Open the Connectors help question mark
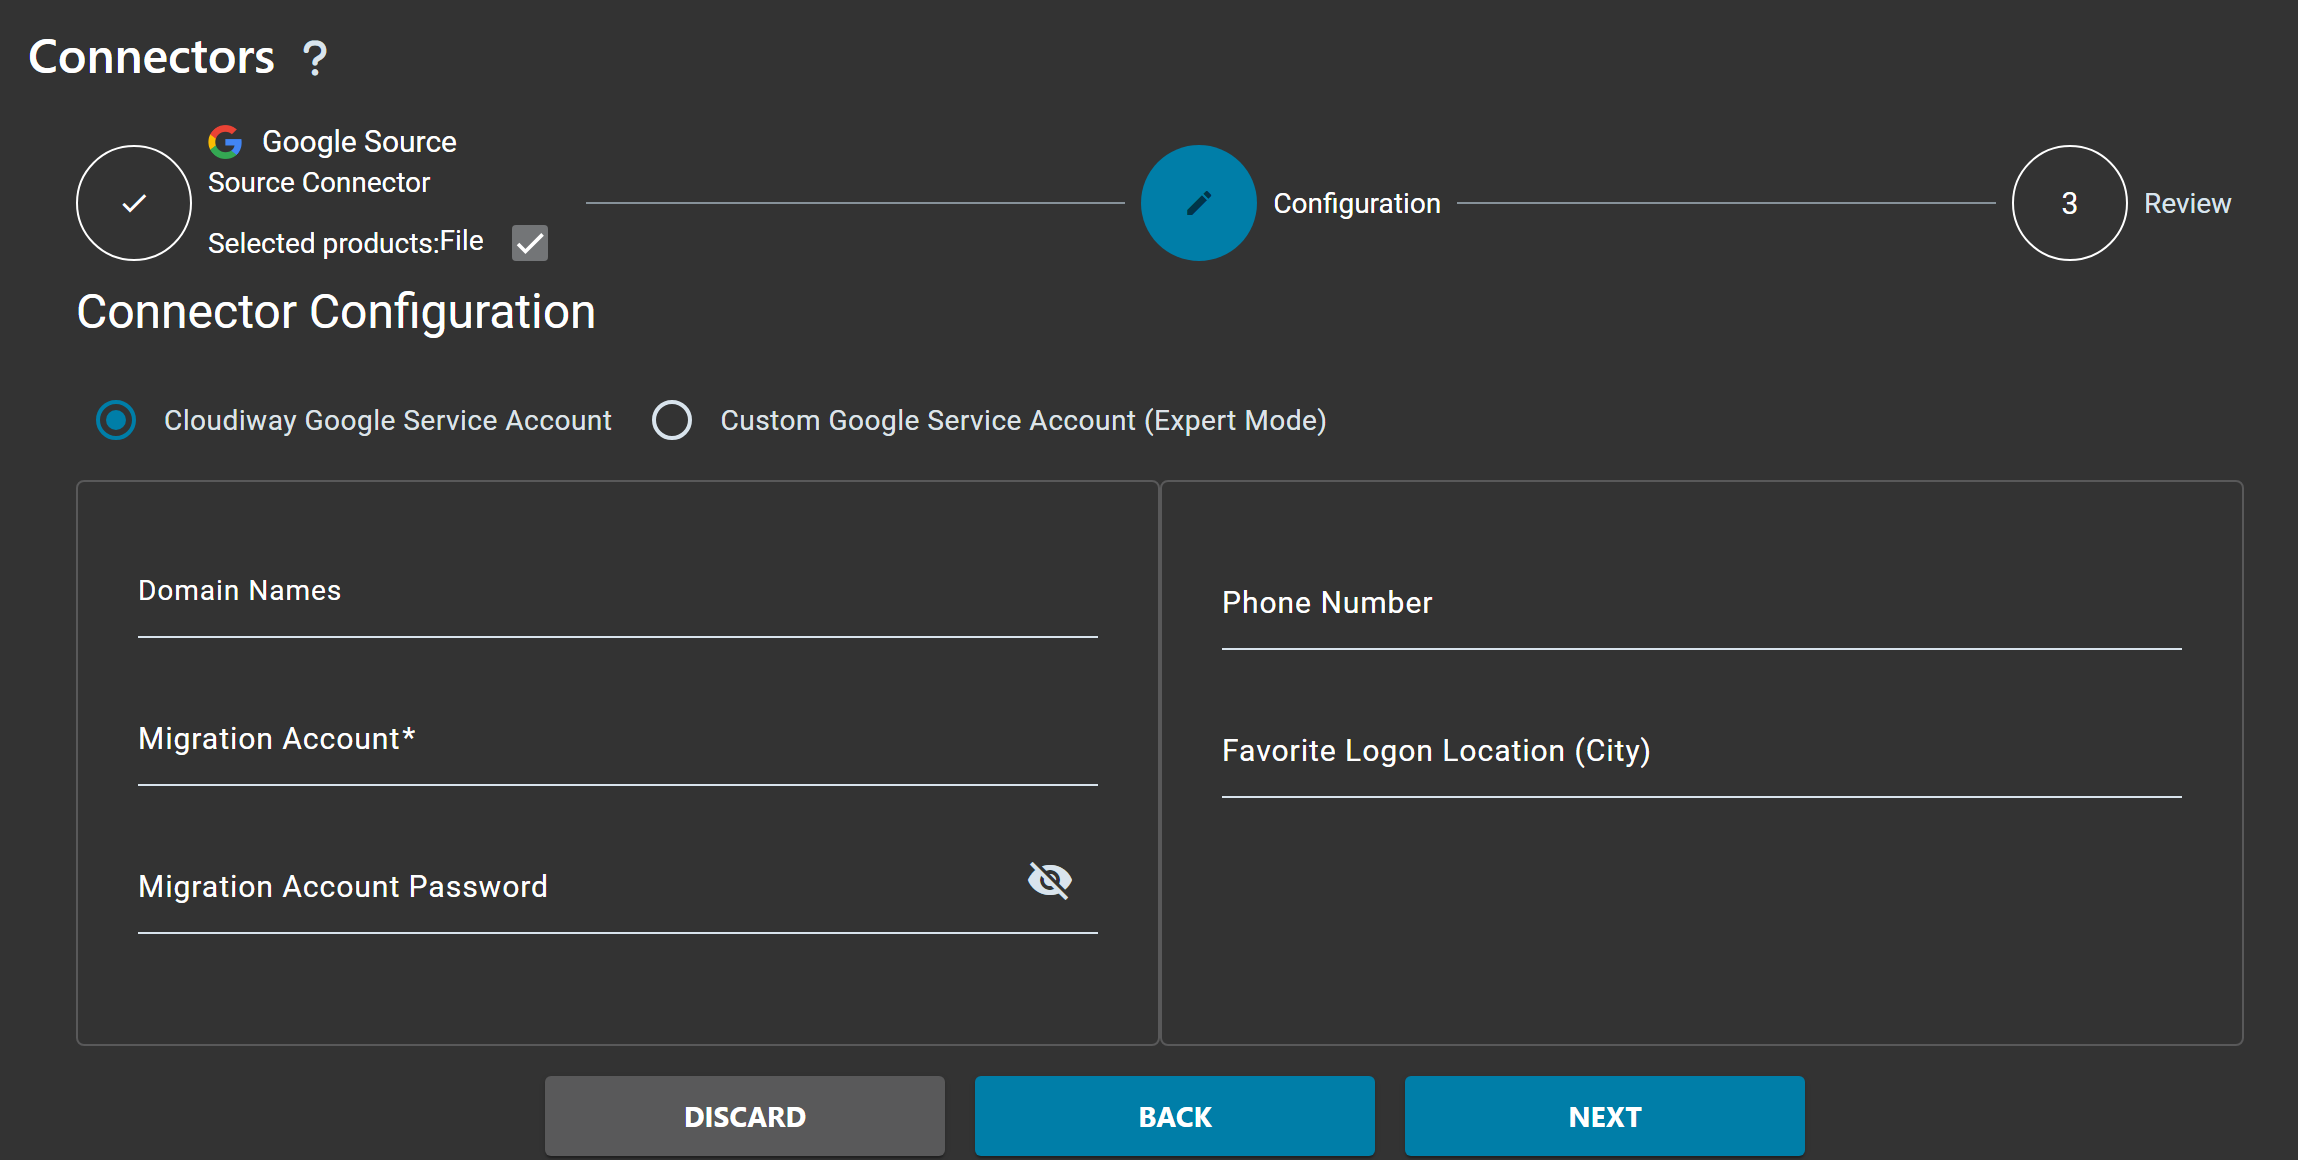Screen dimensions: 2298x1160 (315, 58)
